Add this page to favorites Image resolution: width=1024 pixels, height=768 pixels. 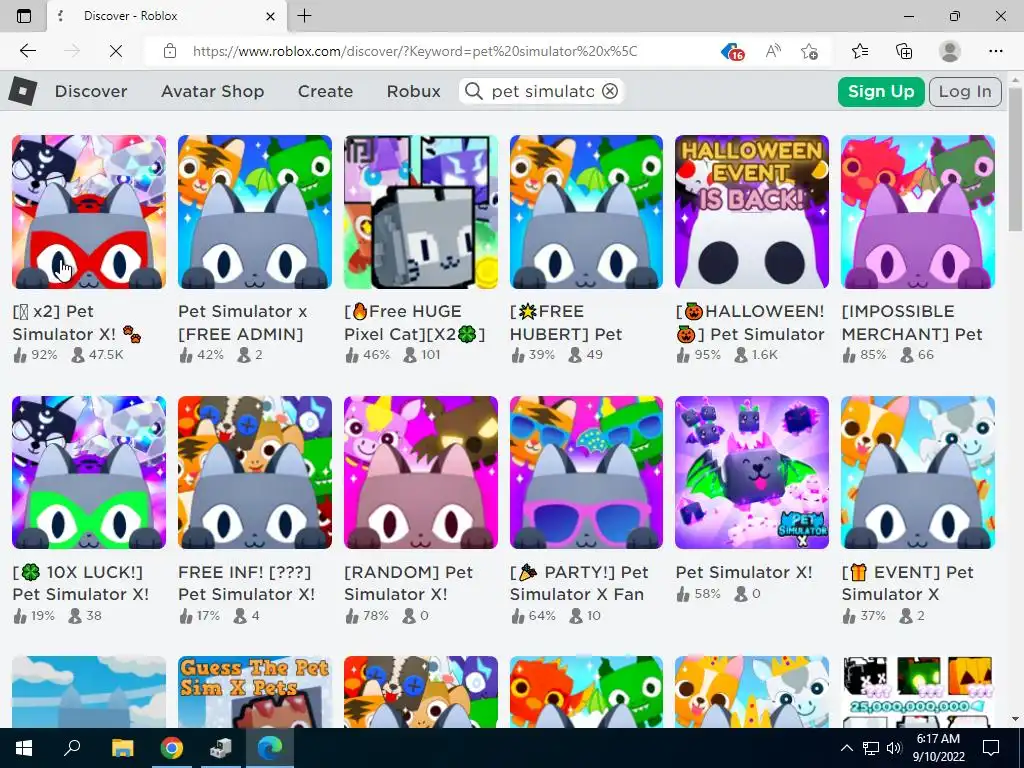[x=809, y=51]
